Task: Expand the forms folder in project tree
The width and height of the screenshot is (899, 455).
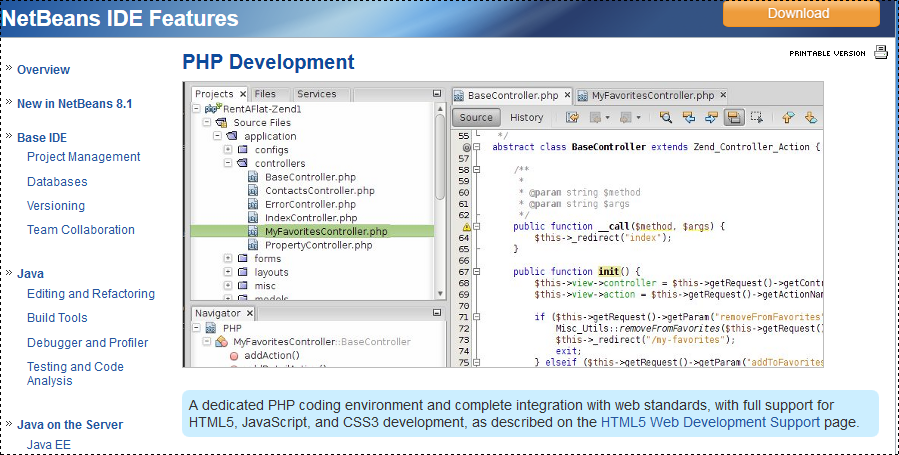Action: [228, 259]
